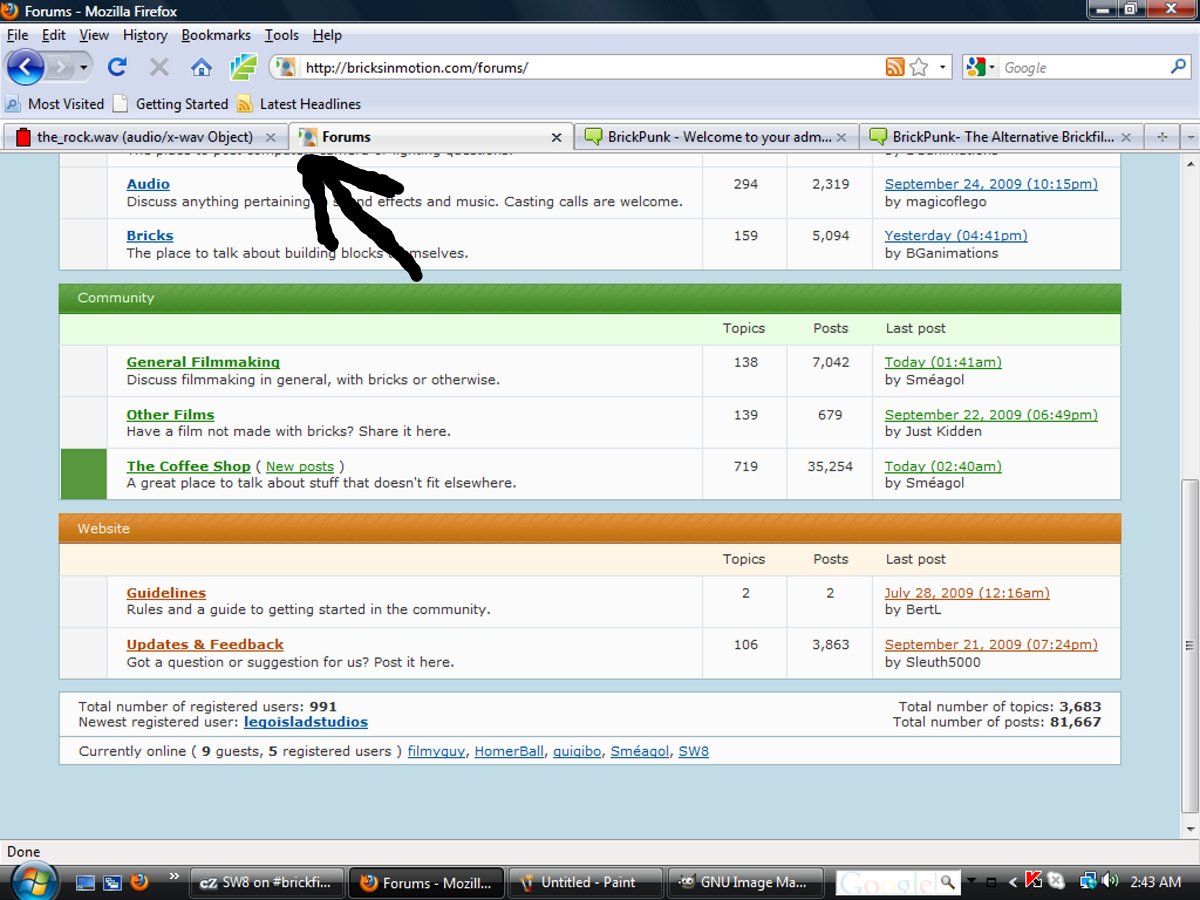Open Today (02:40am) last post link
This screenshot has width=1200, height=900.
coord(943,466)
